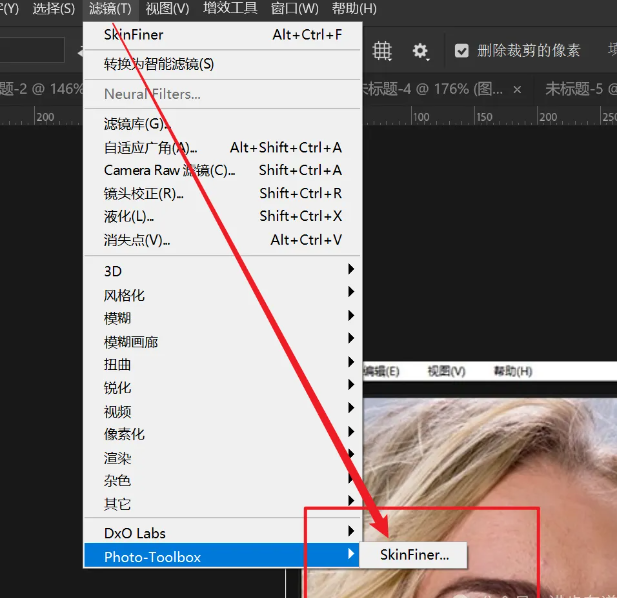Launch the 液化 liquify filter
Image resolution: width=617 pixels, height=598 pixels.
point(129,216)
